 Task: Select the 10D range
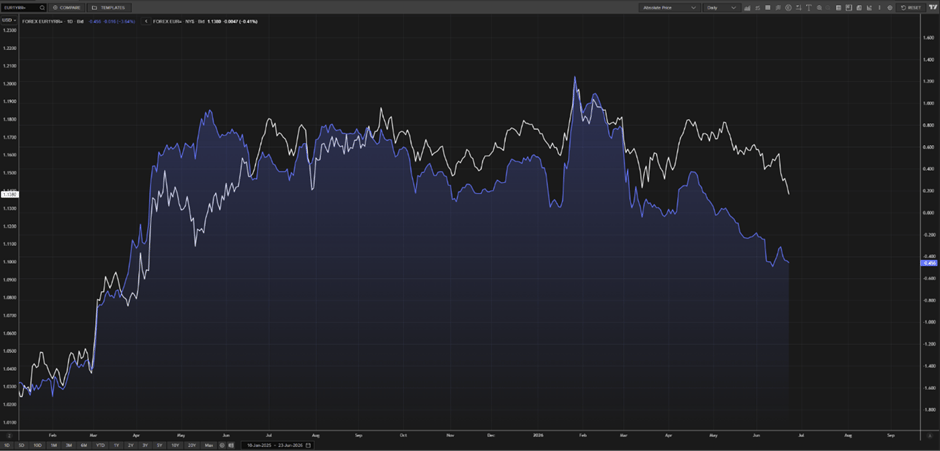click(x=37, y=446)
